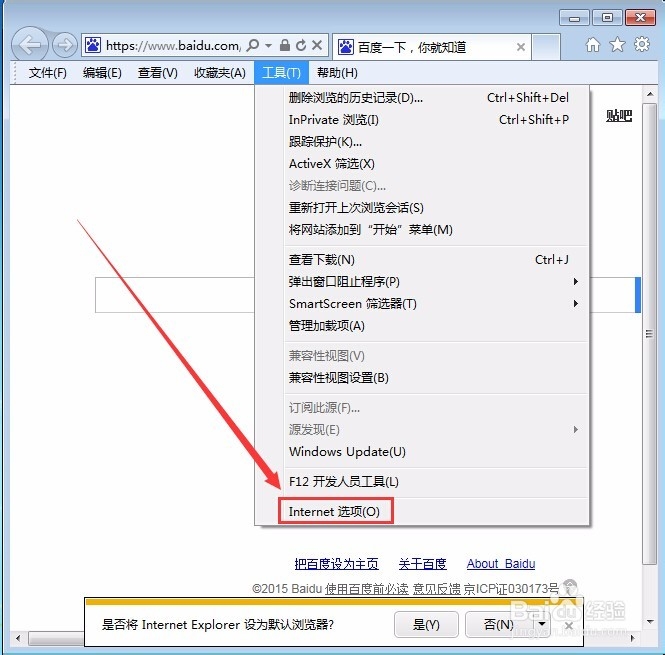Select the 百度一下，你就知道 tab
665x655 pixels.
430,47
